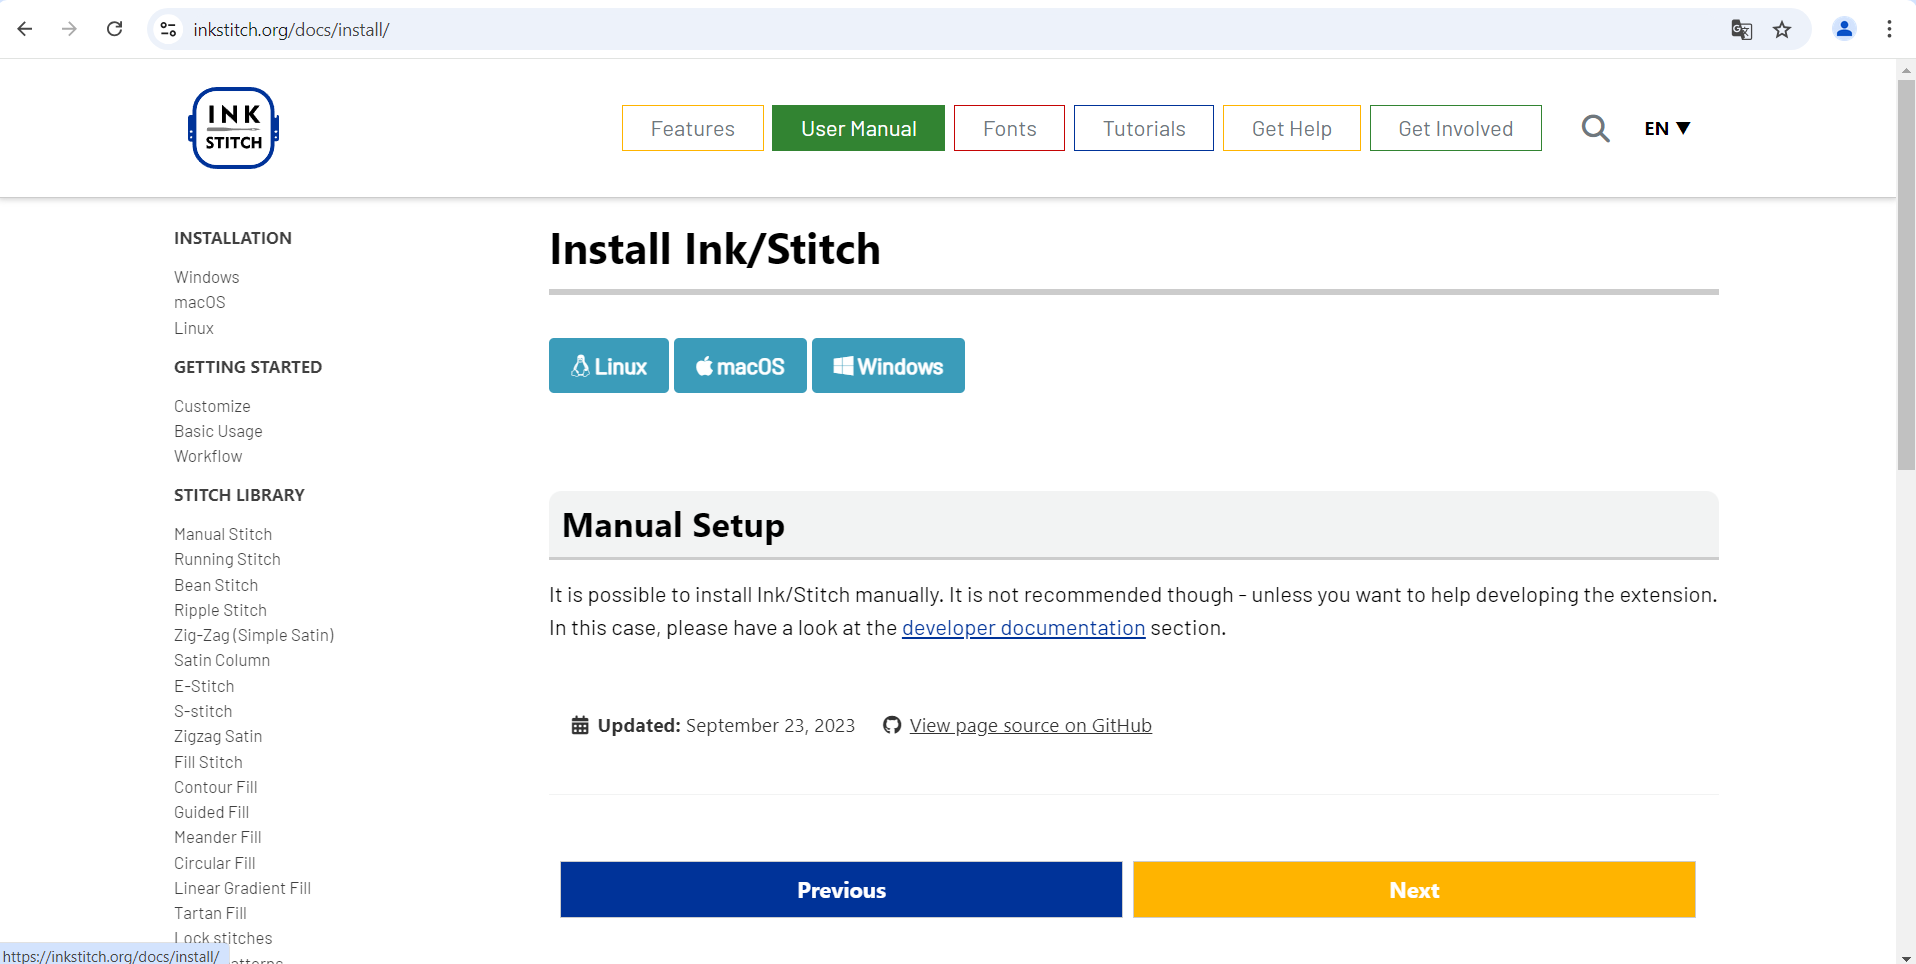Open the Manual Stitch sidebar link
The image size is (1916, 964).
(x=223, y=534)
